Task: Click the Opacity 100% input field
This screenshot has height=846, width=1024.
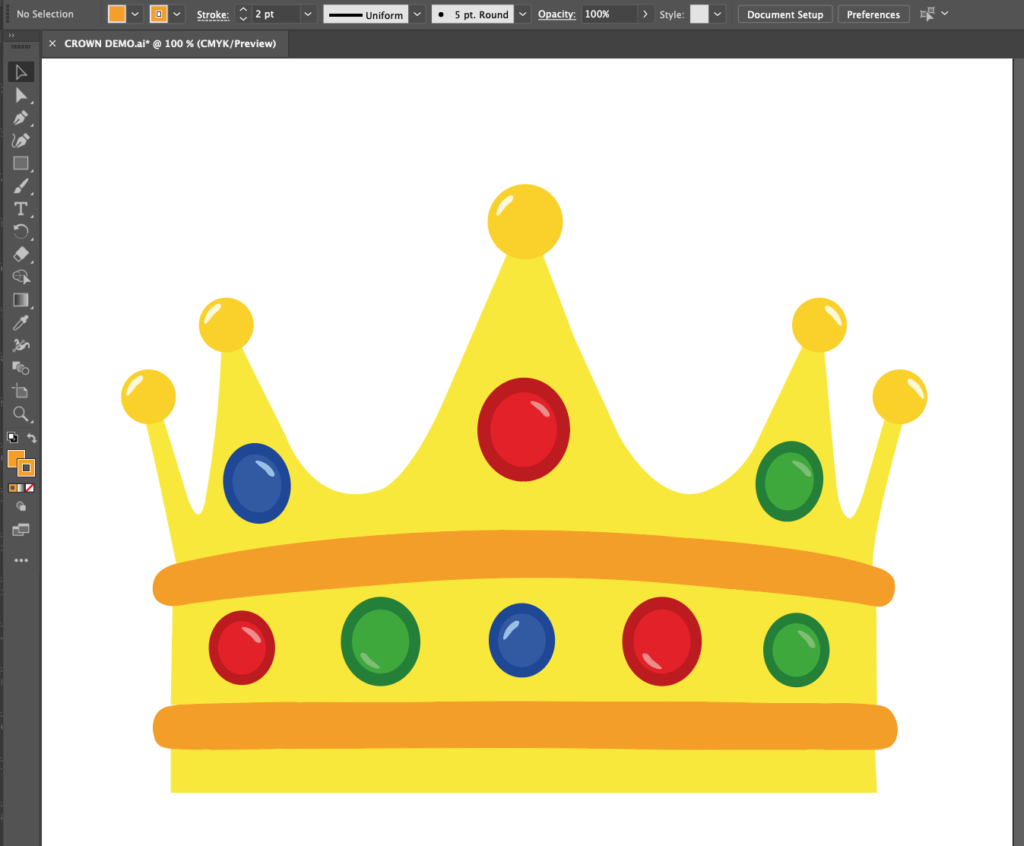Action: pos(608,15)
